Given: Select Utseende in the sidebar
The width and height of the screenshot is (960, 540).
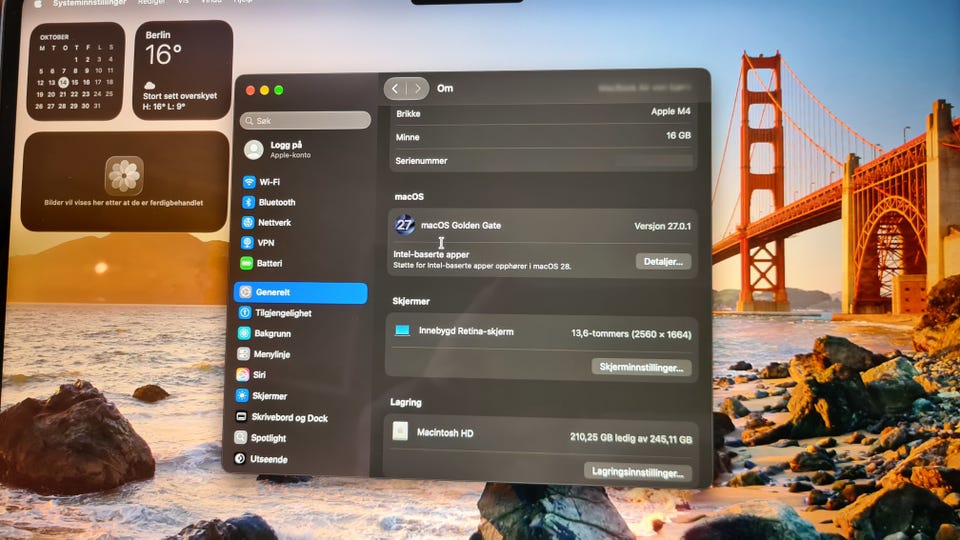Looking at the screenshot, I should click(x=261, y=459).
